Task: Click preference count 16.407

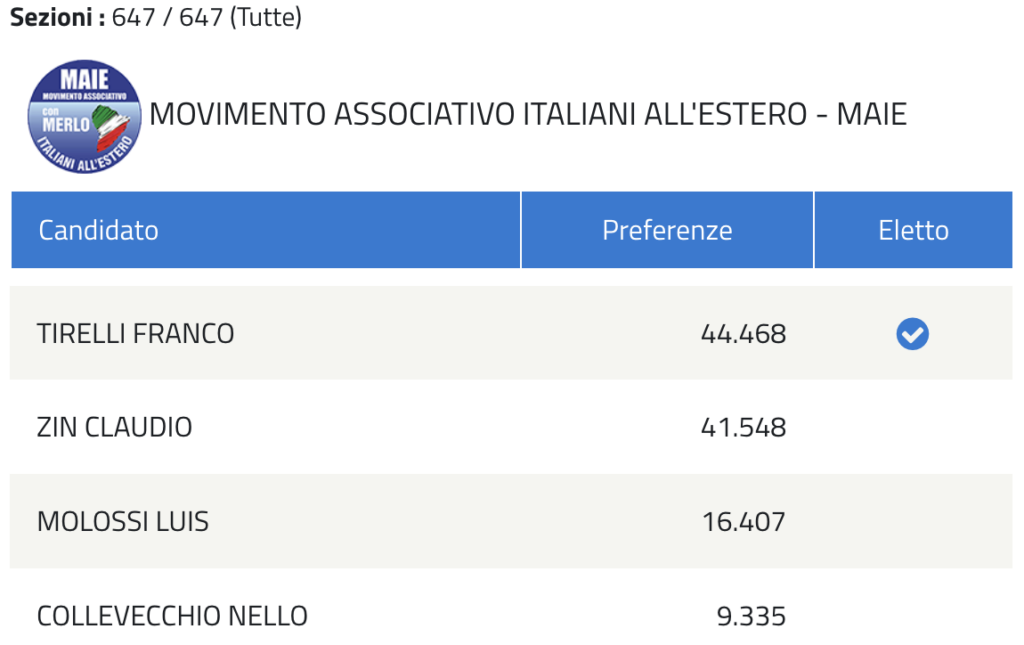Action: [x=744, y=522]
